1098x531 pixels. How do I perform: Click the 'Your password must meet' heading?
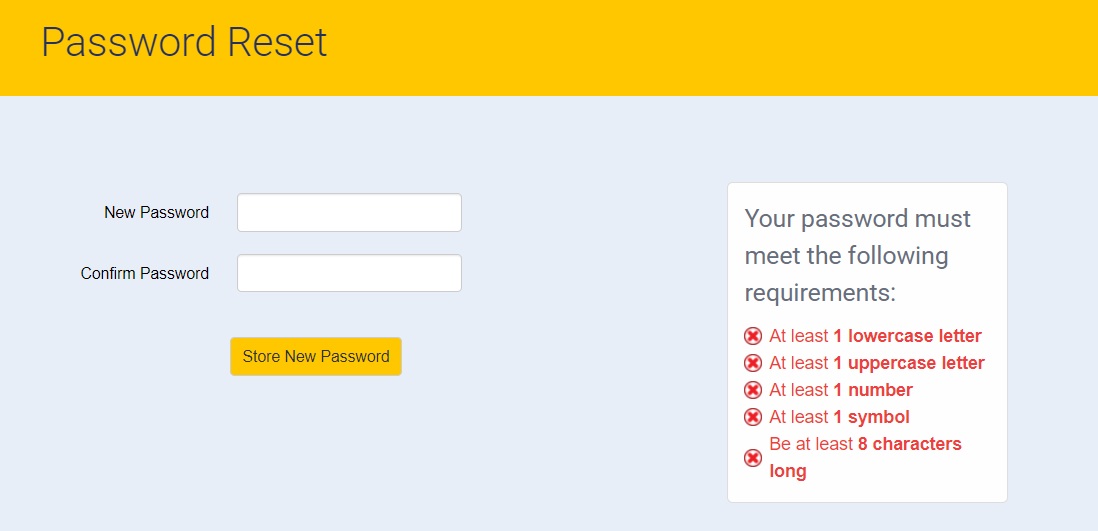(857, 255)
